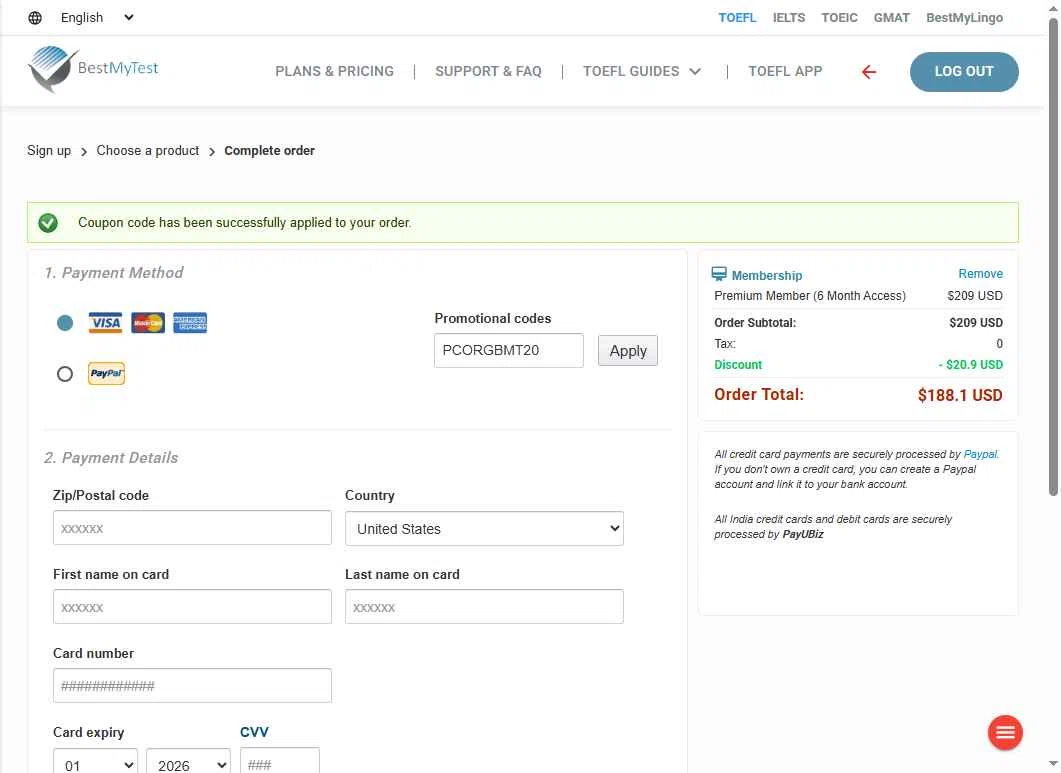Click the Membership heading
This screenshot has width=1061, height=773.
tap(767, 275)
